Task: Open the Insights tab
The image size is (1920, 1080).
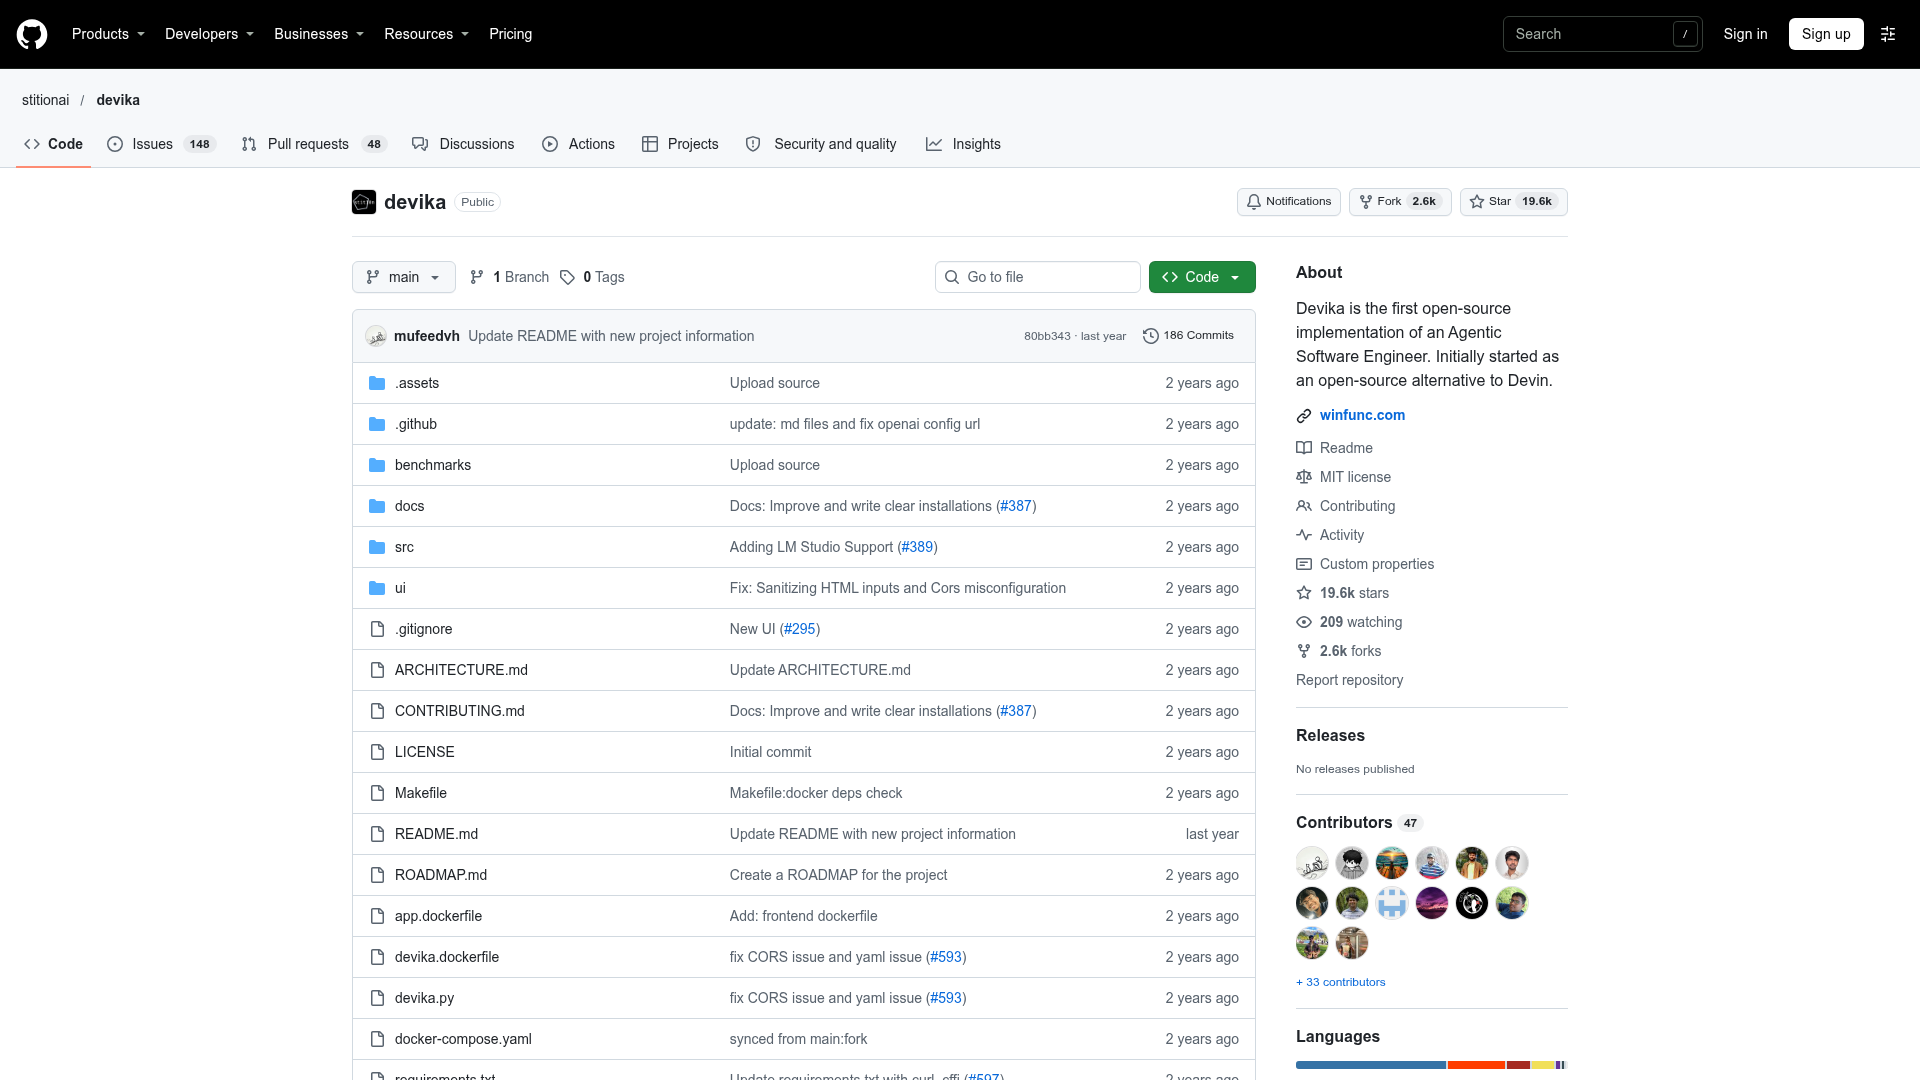Action: pos(963,144)
